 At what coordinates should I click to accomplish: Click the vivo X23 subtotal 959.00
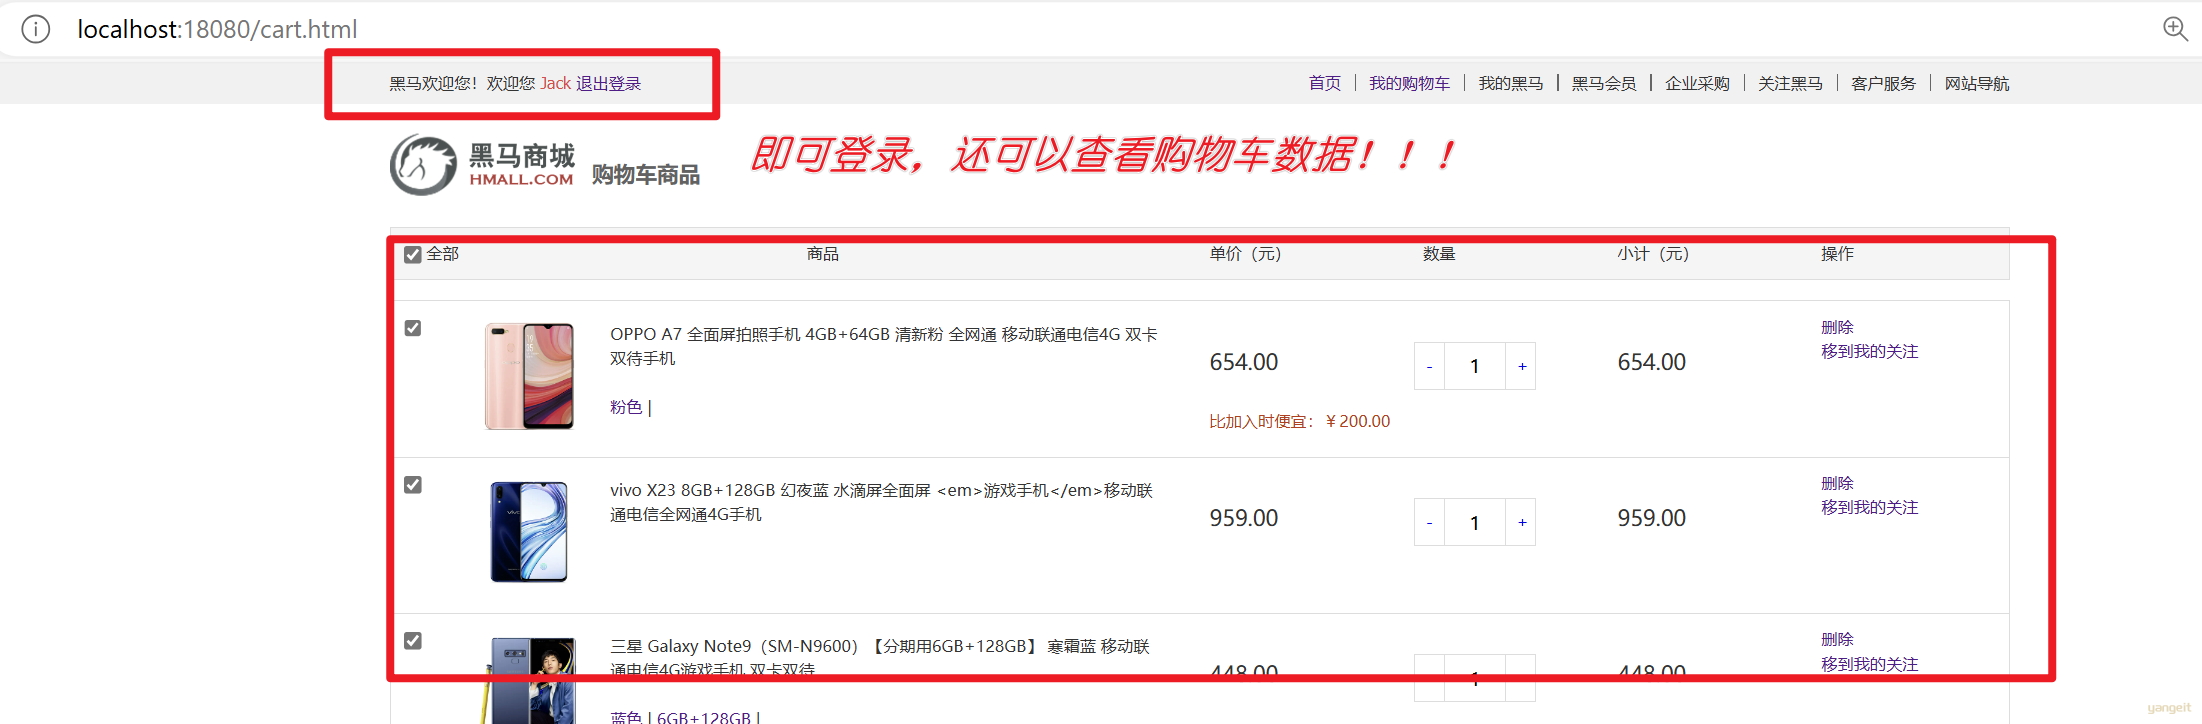pos(1652,518)
